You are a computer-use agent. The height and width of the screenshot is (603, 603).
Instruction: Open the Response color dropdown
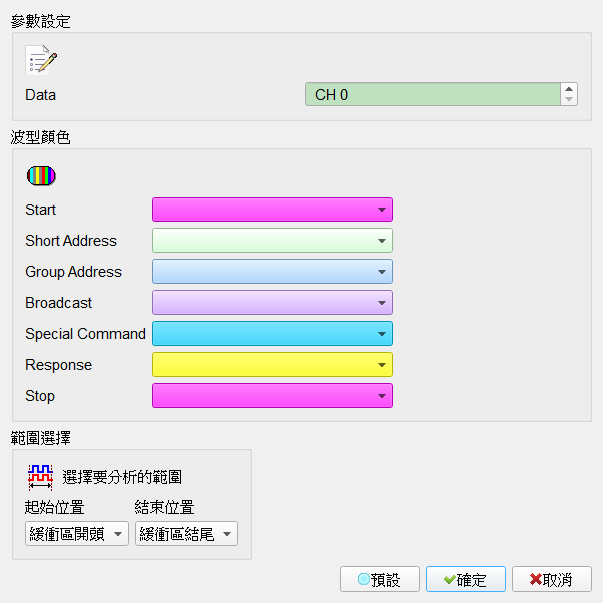coord(272,365)
